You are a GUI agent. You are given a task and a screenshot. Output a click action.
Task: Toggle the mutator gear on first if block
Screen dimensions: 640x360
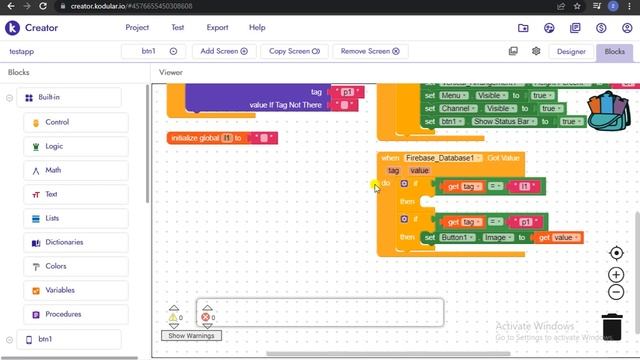[x=404, y=184]
